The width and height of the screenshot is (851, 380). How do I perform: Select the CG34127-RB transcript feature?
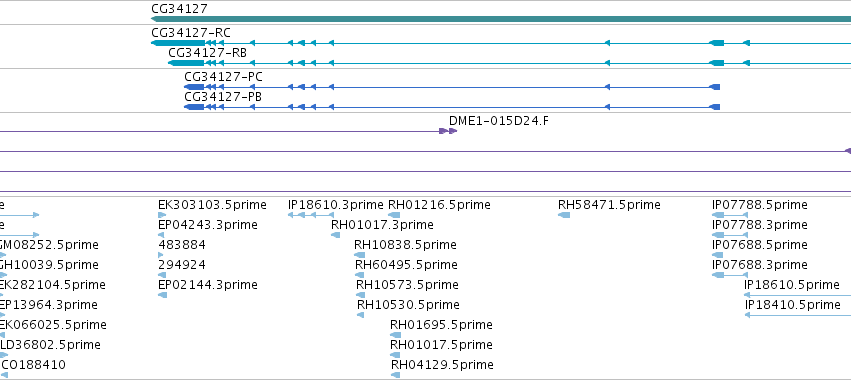510,63
